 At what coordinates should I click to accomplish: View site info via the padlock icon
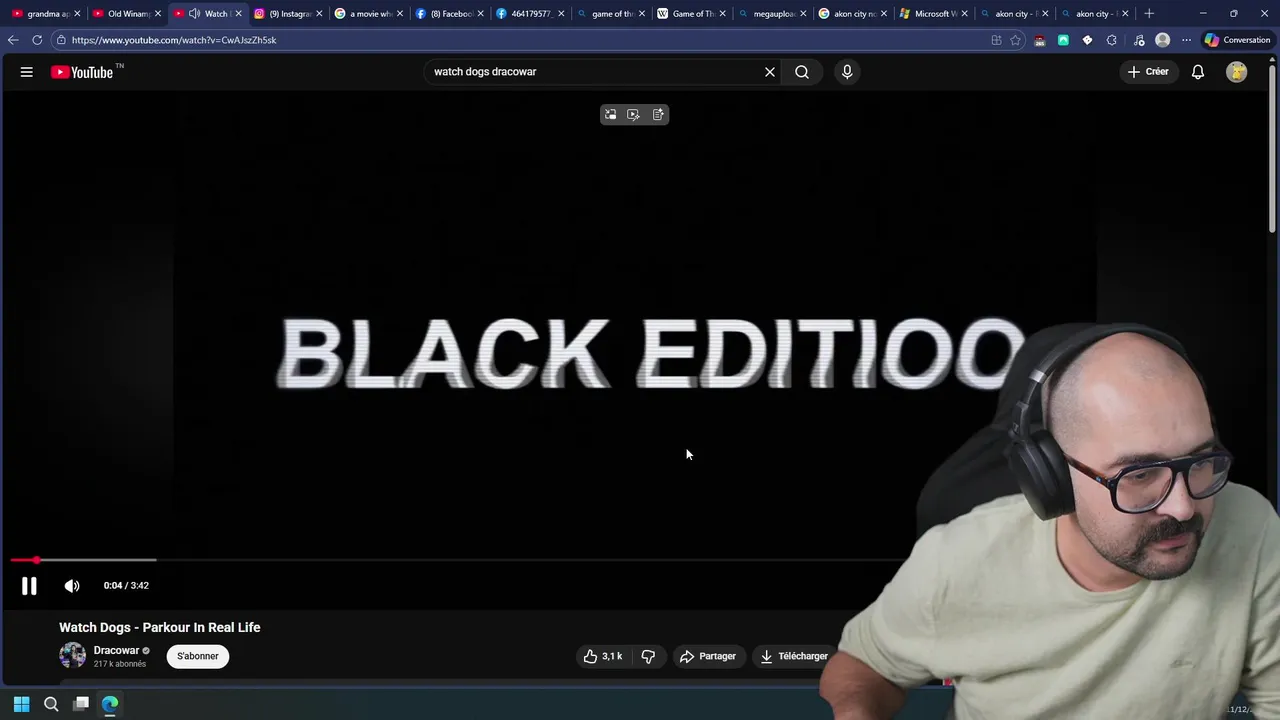pos(61,40)
